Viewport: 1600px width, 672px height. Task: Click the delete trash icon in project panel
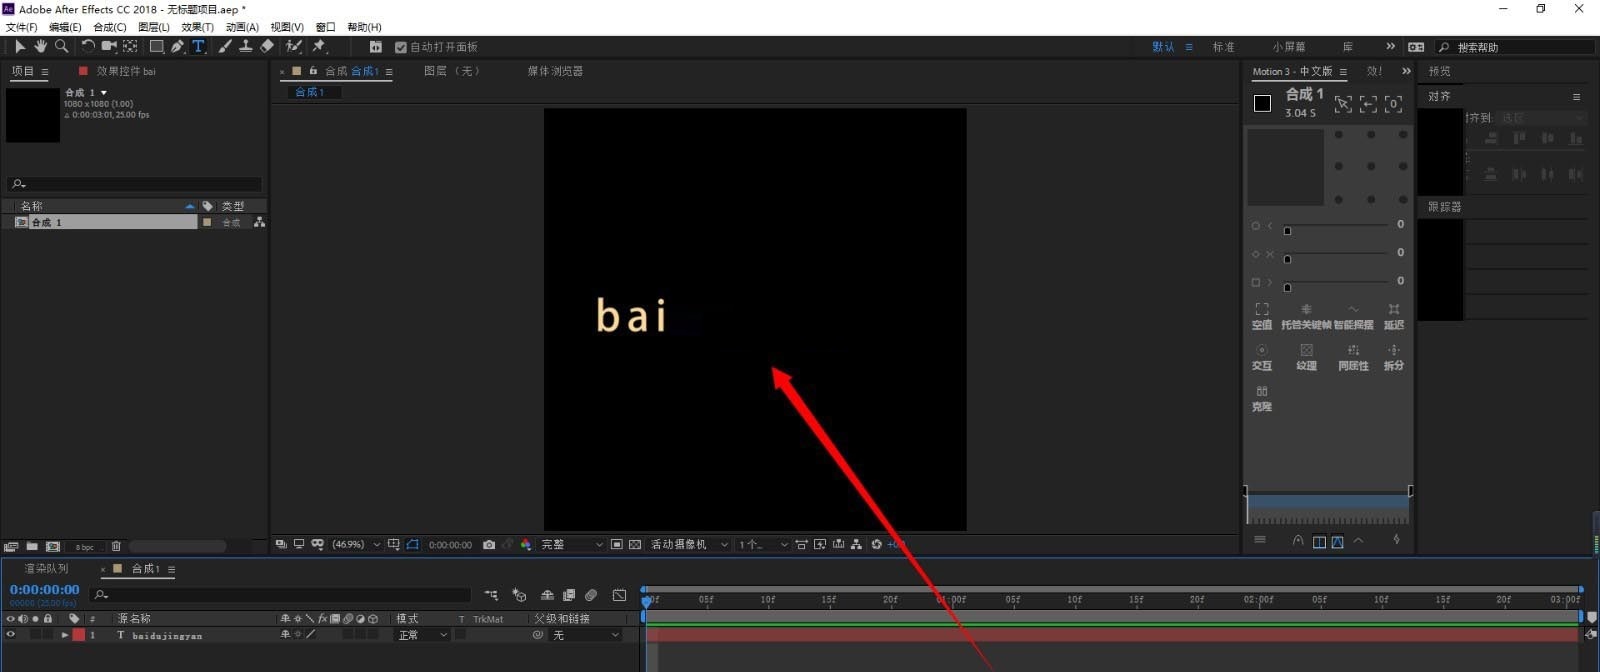click(116, 546)
